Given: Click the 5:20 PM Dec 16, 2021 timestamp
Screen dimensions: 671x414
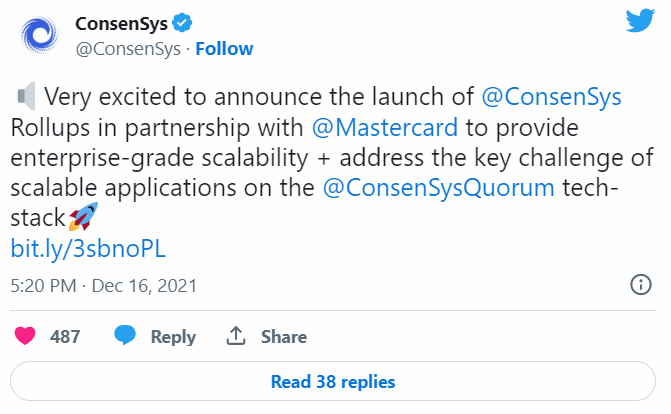Looking at the screenshot, I should 104,285.
